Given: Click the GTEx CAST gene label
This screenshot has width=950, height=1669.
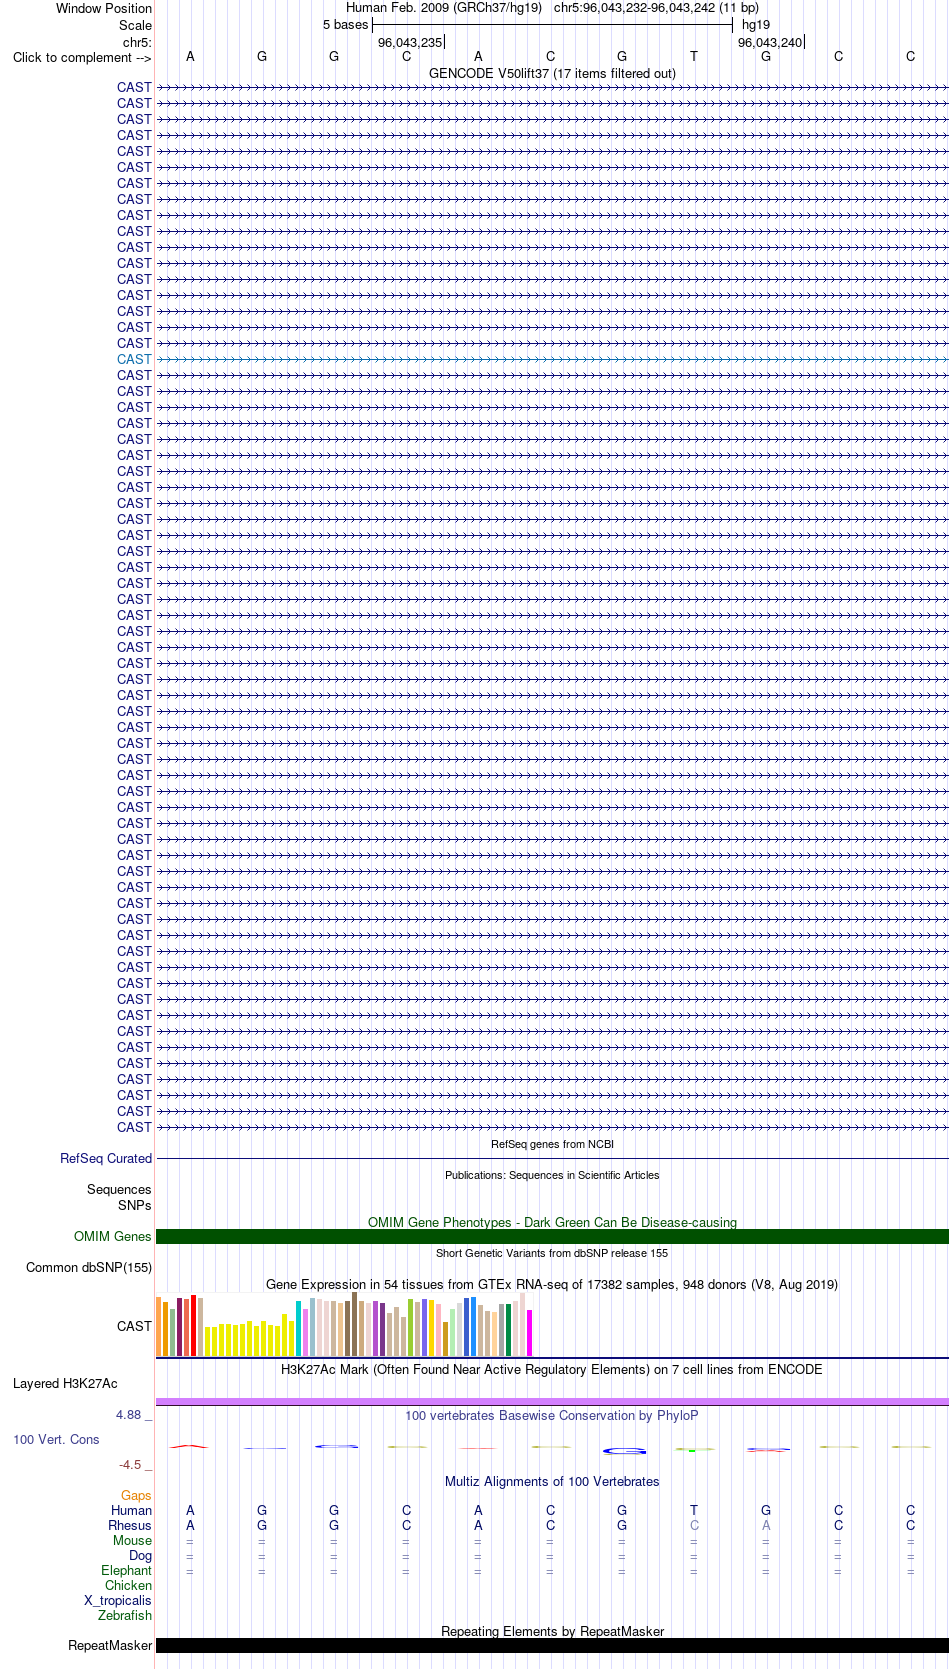Looking at the screenshot, I should click(134, 1326).
